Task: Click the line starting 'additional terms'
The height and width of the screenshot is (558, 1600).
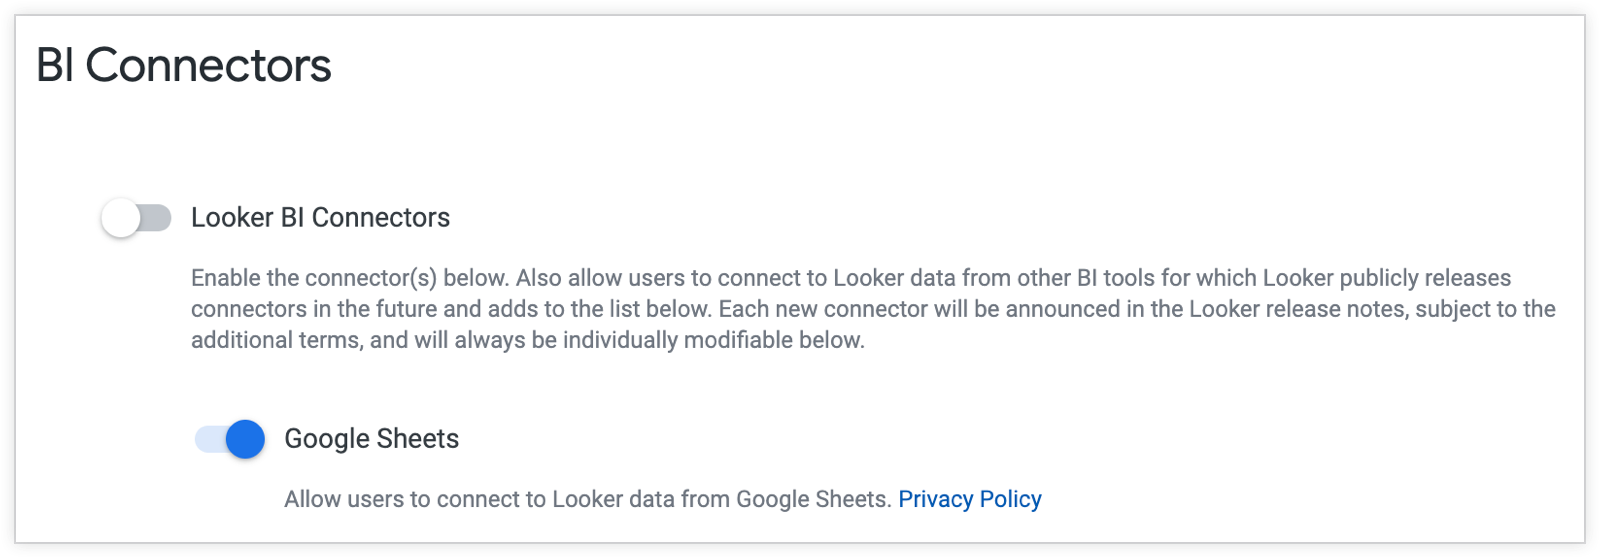Action: click(x=527, y=340)
